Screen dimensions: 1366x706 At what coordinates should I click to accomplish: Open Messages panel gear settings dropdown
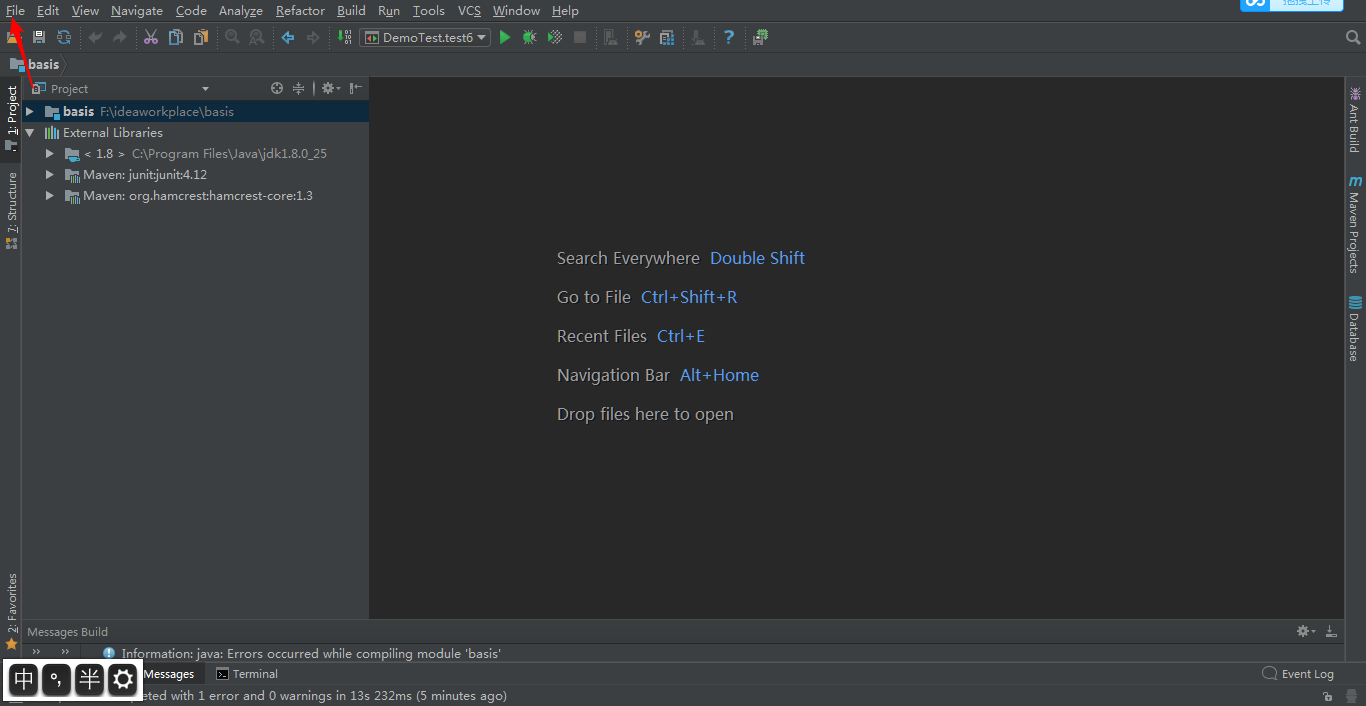(x=1306, y=631)
